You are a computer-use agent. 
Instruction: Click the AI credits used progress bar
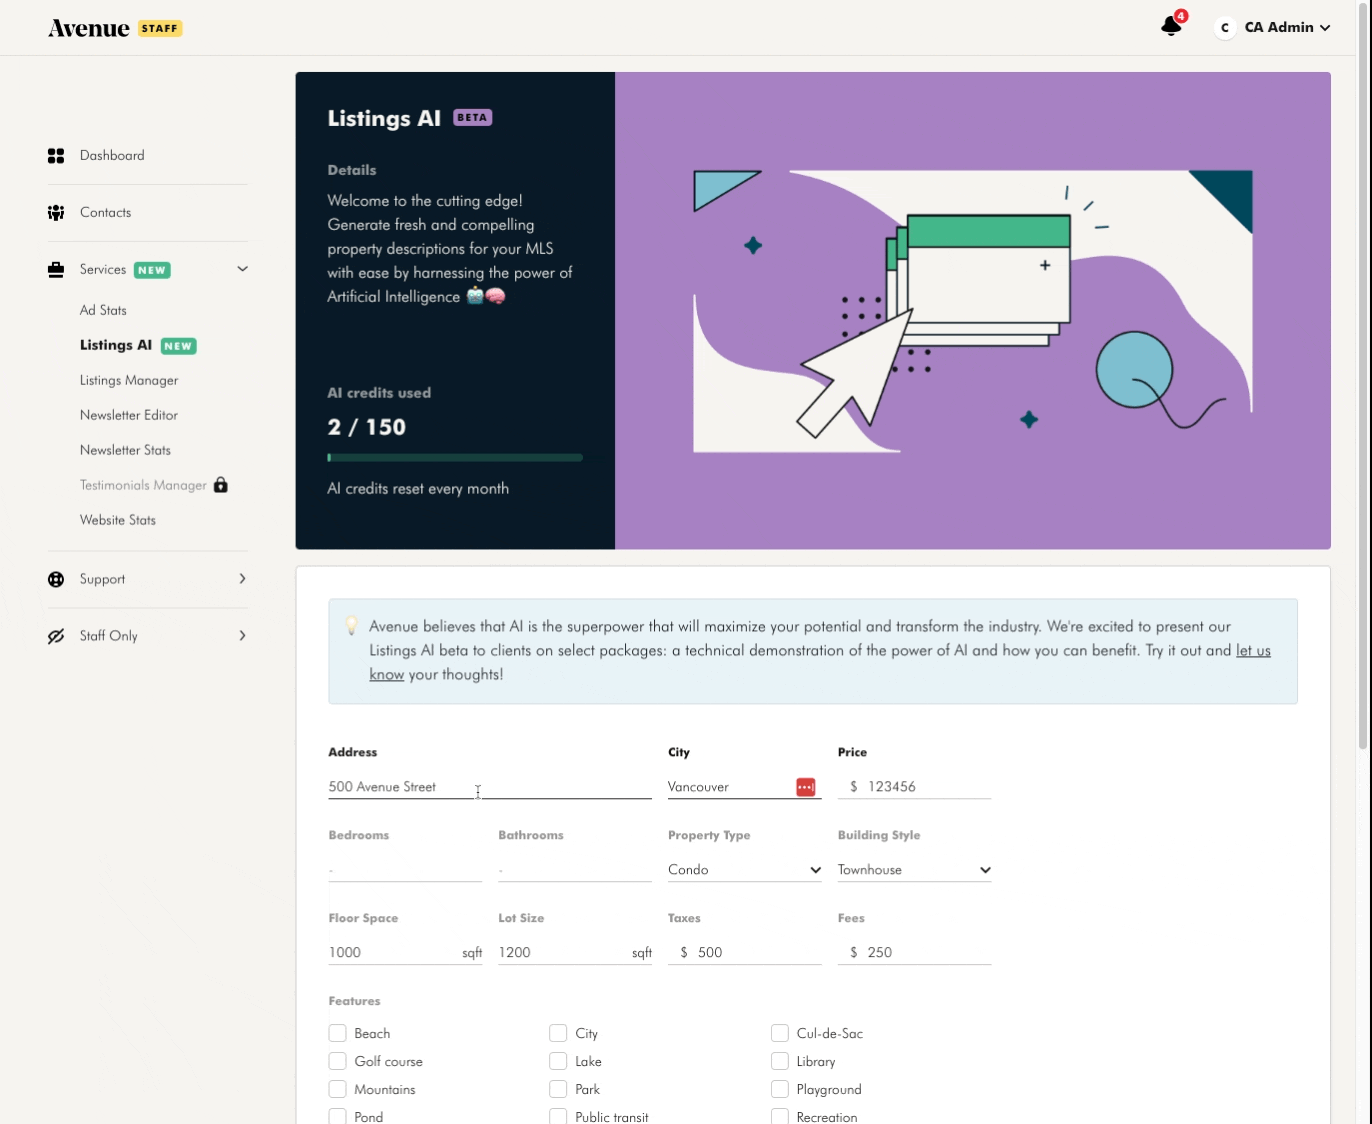tap(455, 458)
